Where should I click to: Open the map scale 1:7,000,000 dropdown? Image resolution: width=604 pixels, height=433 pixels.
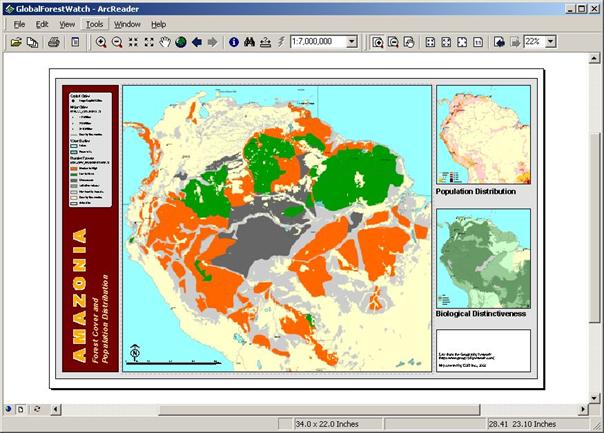[352, 42]
